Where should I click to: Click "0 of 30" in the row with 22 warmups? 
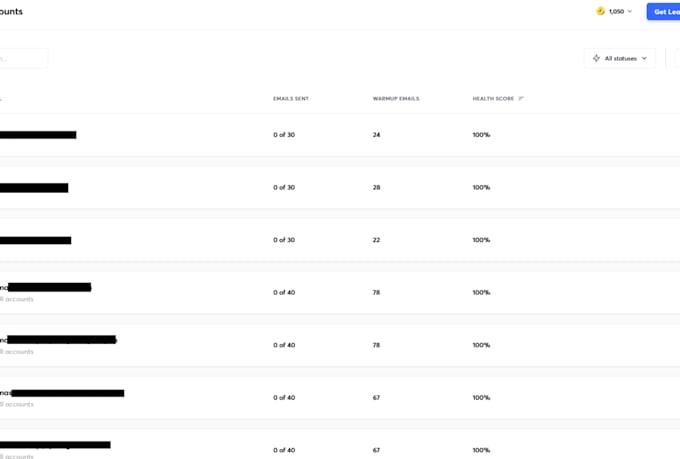tap(284, 240)
